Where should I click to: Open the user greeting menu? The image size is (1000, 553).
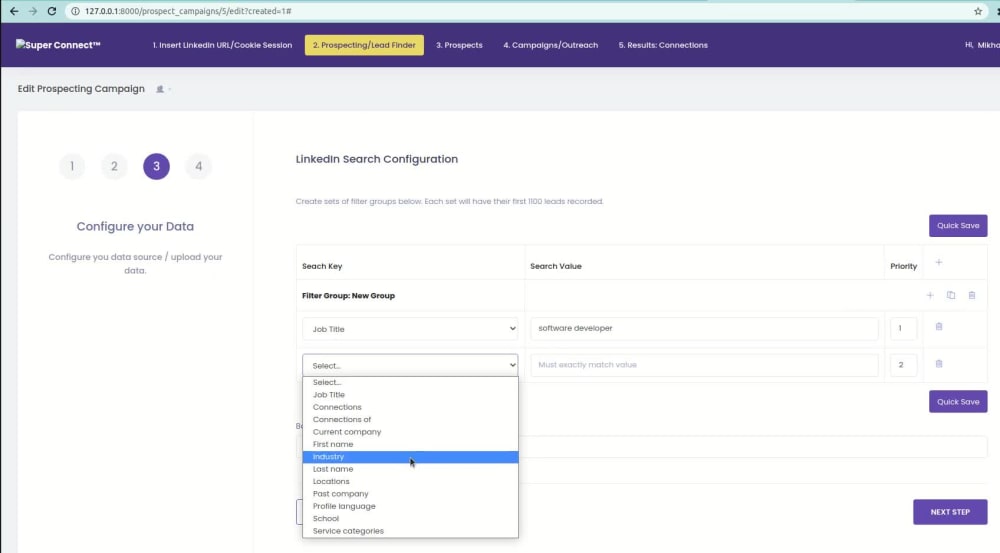(x=982, y=45)
